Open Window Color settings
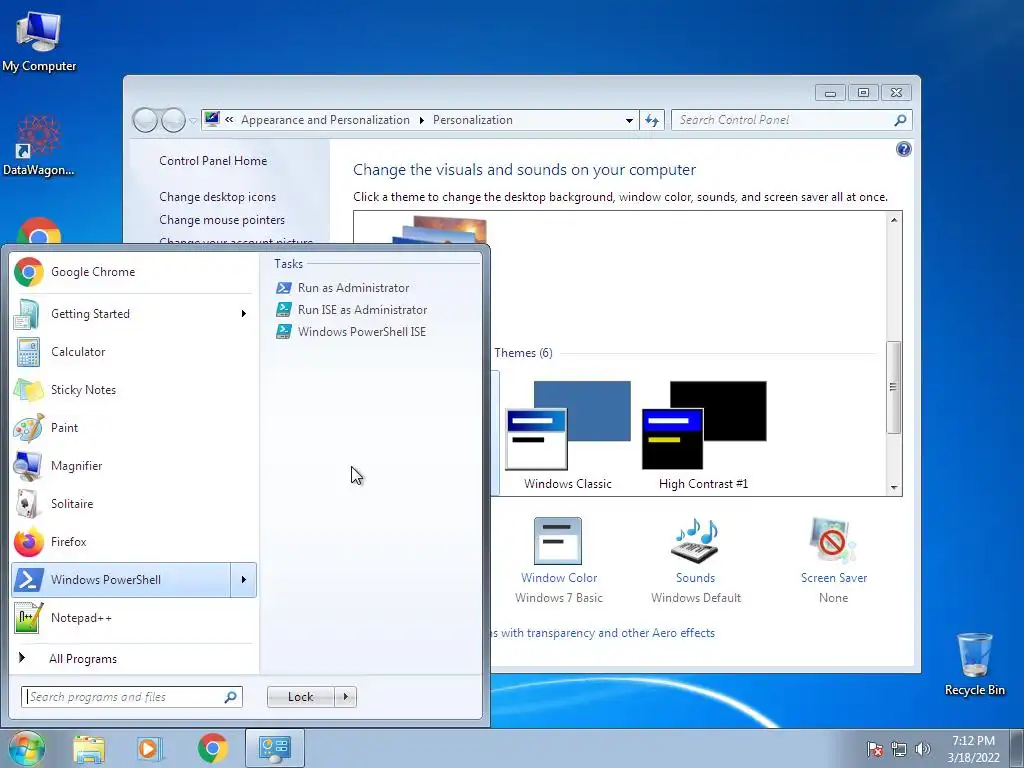1024x768 pixels. 558,561
